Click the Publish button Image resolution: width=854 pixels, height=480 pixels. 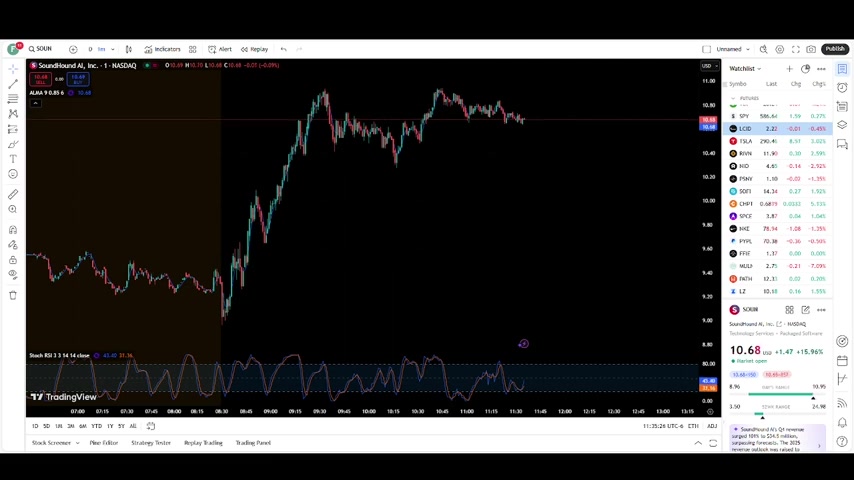[x=834, y=49]
